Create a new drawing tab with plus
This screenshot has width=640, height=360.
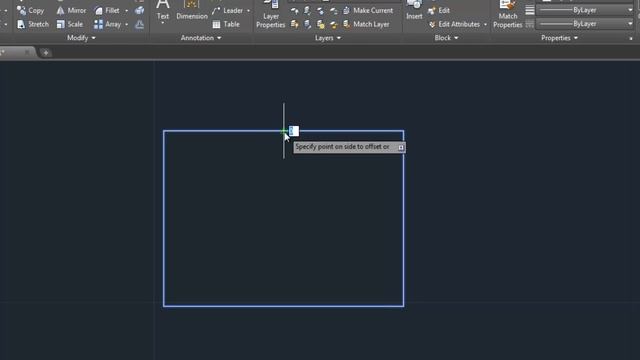point(46,53)
